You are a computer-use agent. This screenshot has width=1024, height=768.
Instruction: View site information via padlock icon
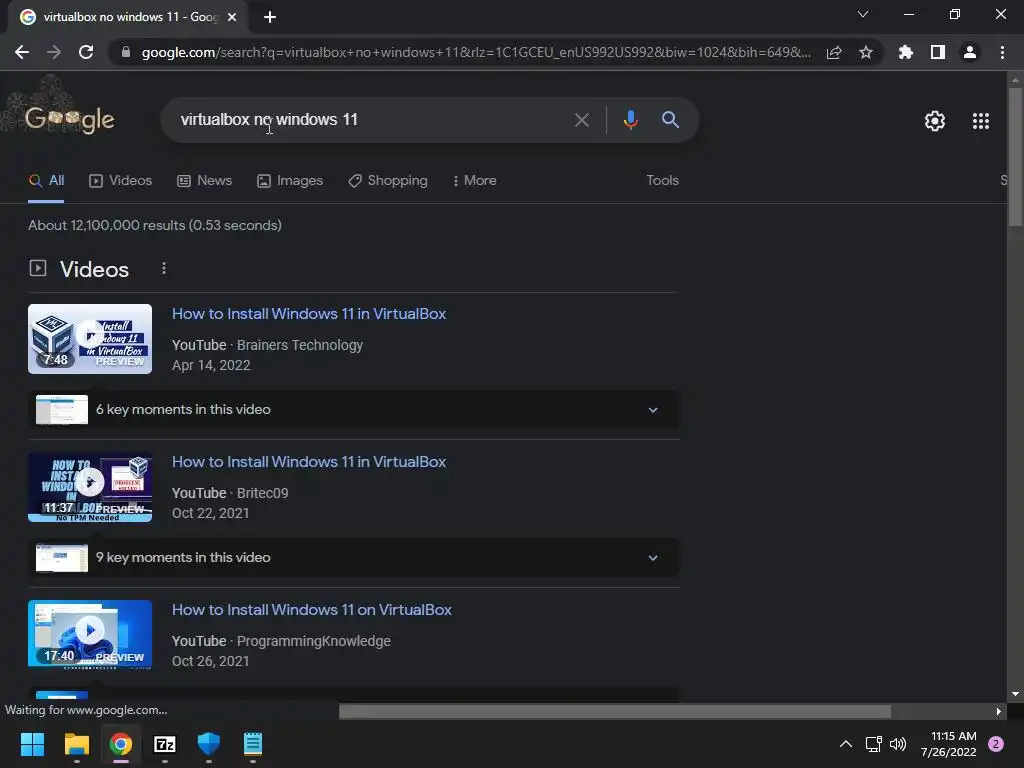click(x=126, y=52)
